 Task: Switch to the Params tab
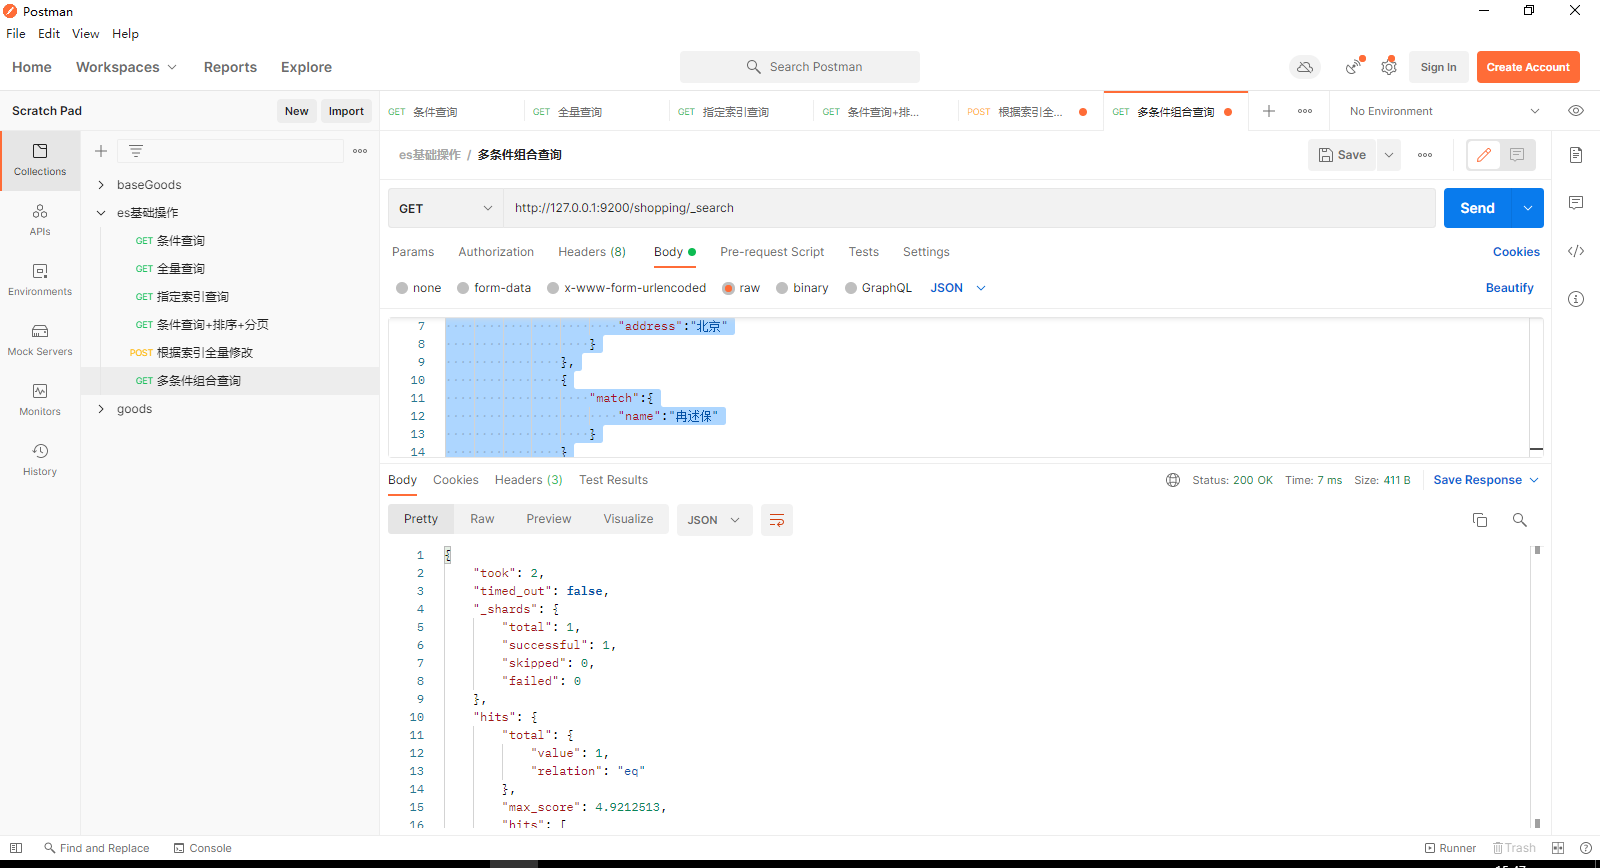point(413,252)
